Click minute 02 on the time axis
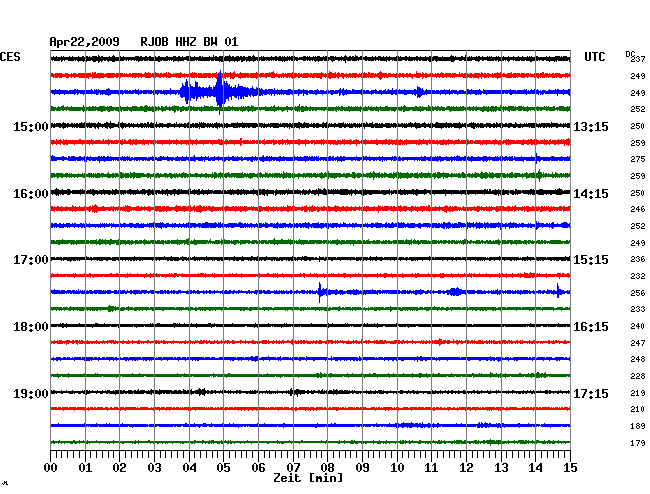The height and width of the screenshot is (494, 650). pos(119,468)
